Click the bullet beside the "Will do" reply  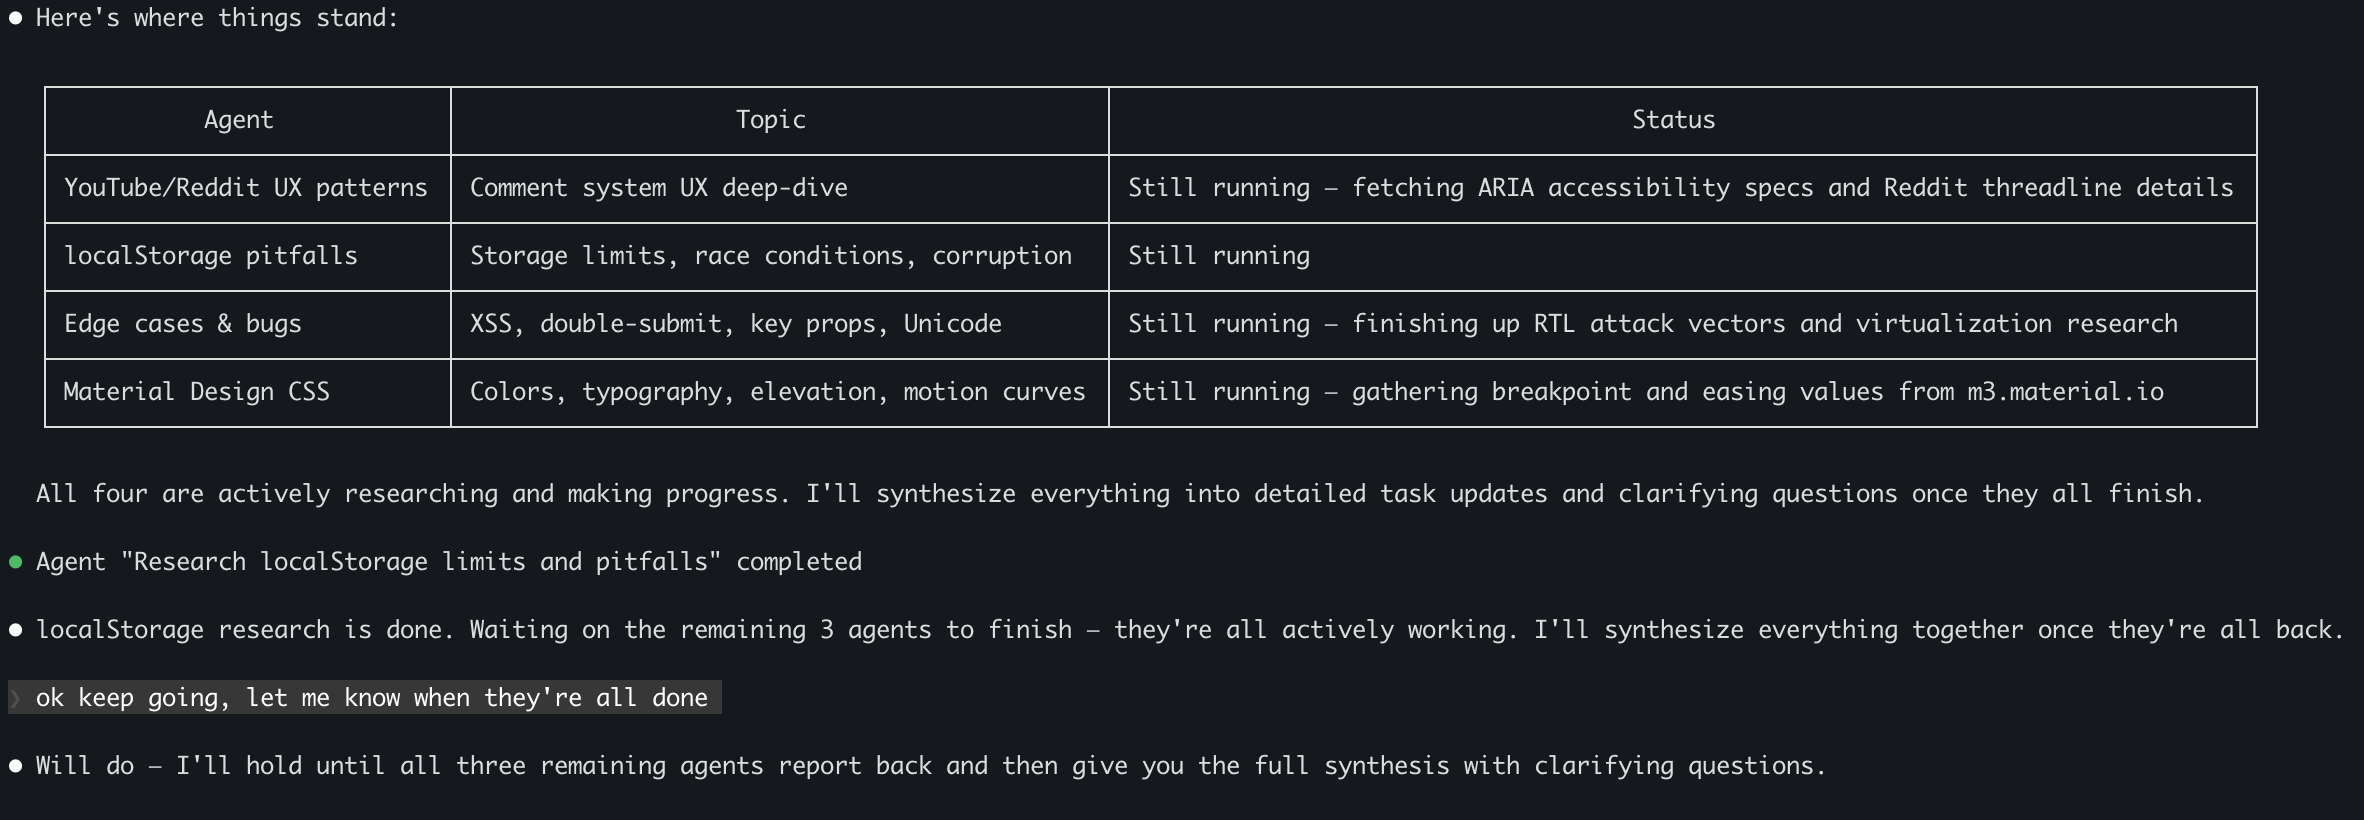point(16,766)
